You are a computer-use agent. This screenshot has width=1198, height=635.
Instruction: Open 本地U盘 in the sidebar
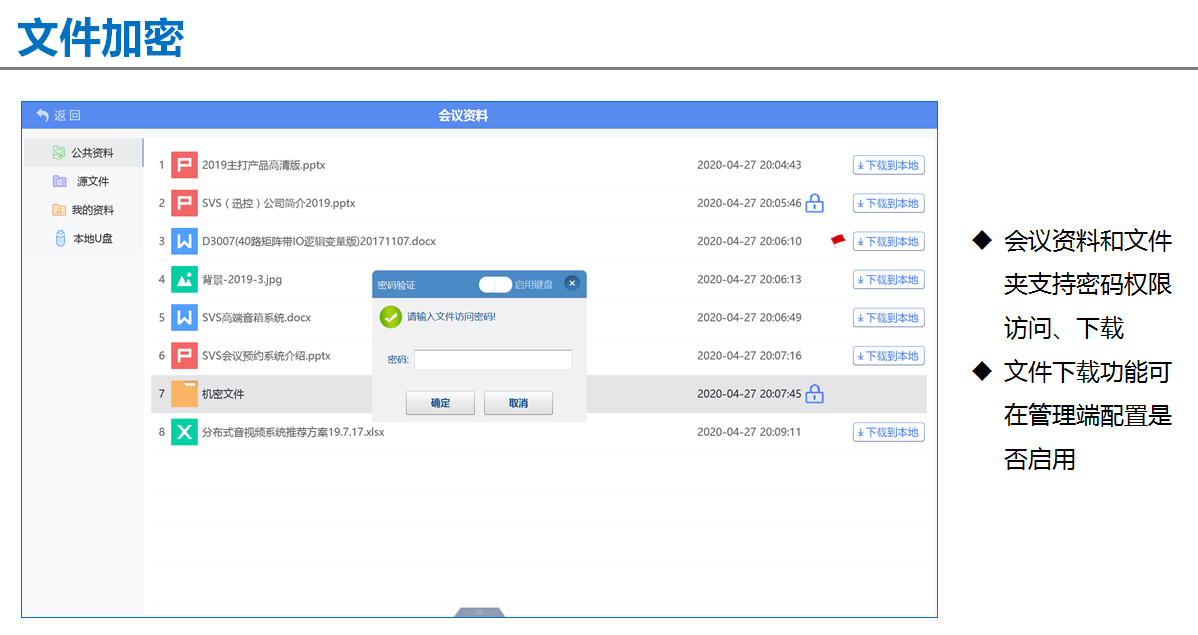tap(84, 239)
